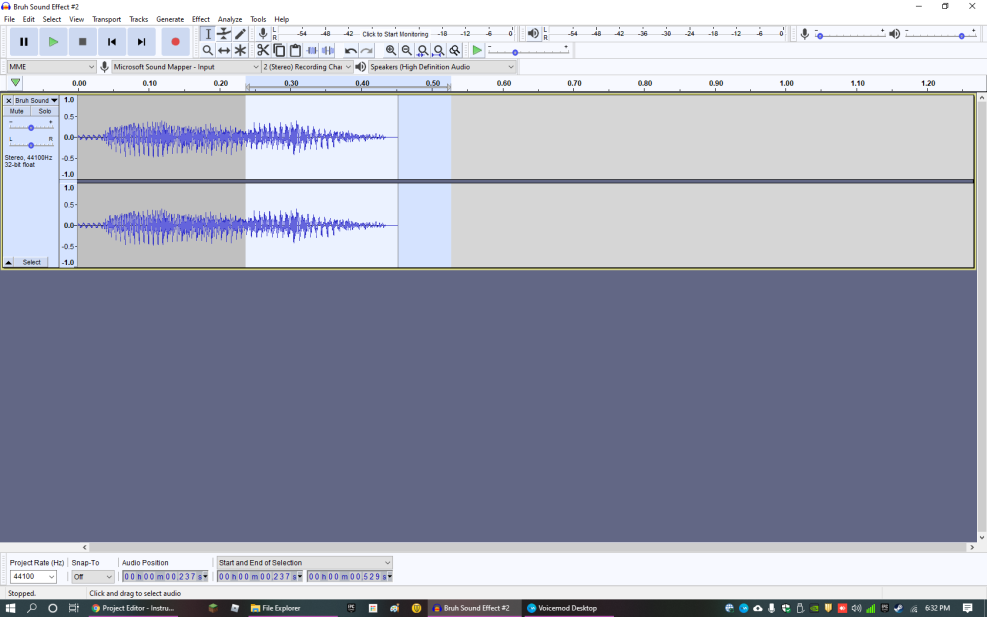This screenshot has width=987, height=617.
Task: Fit selection to window width
Action: (x=423, y=50)
